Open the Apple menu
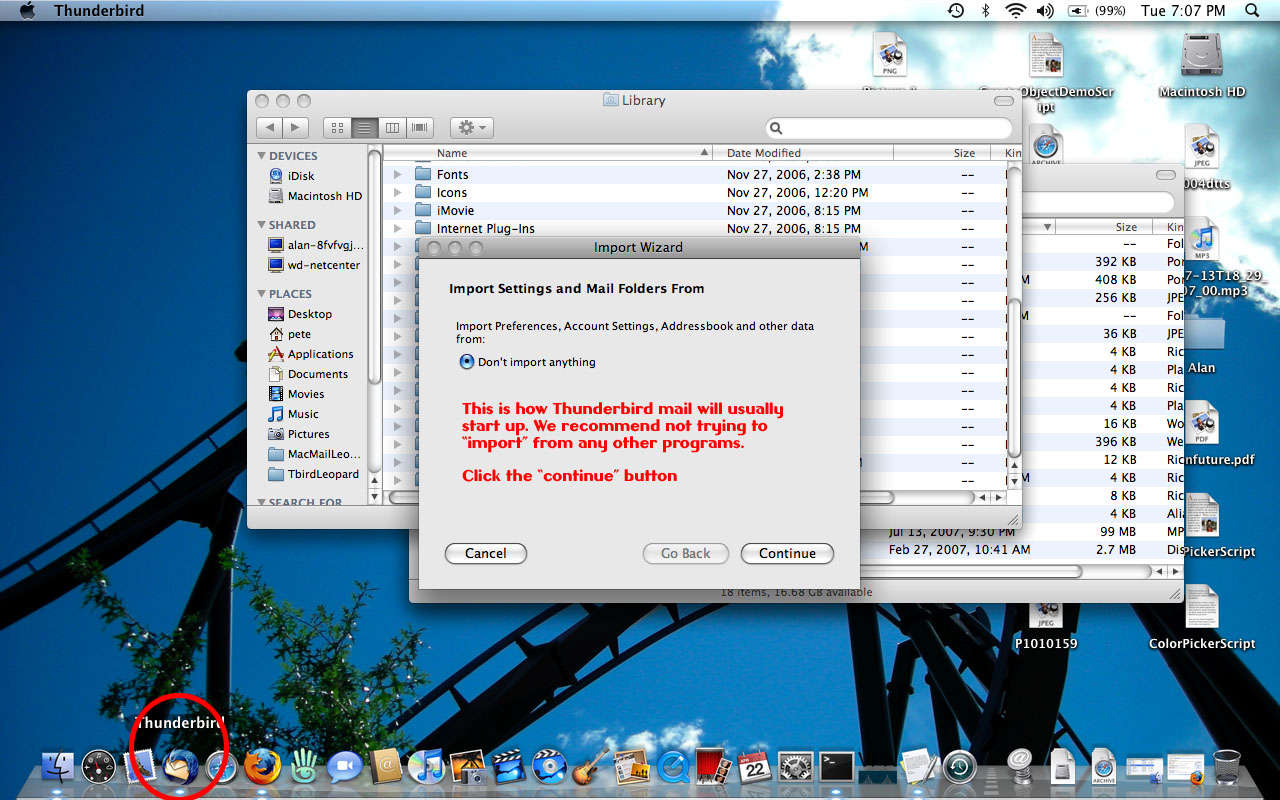Viewport: 1280px width, 800px height. [x=27, y=10]
